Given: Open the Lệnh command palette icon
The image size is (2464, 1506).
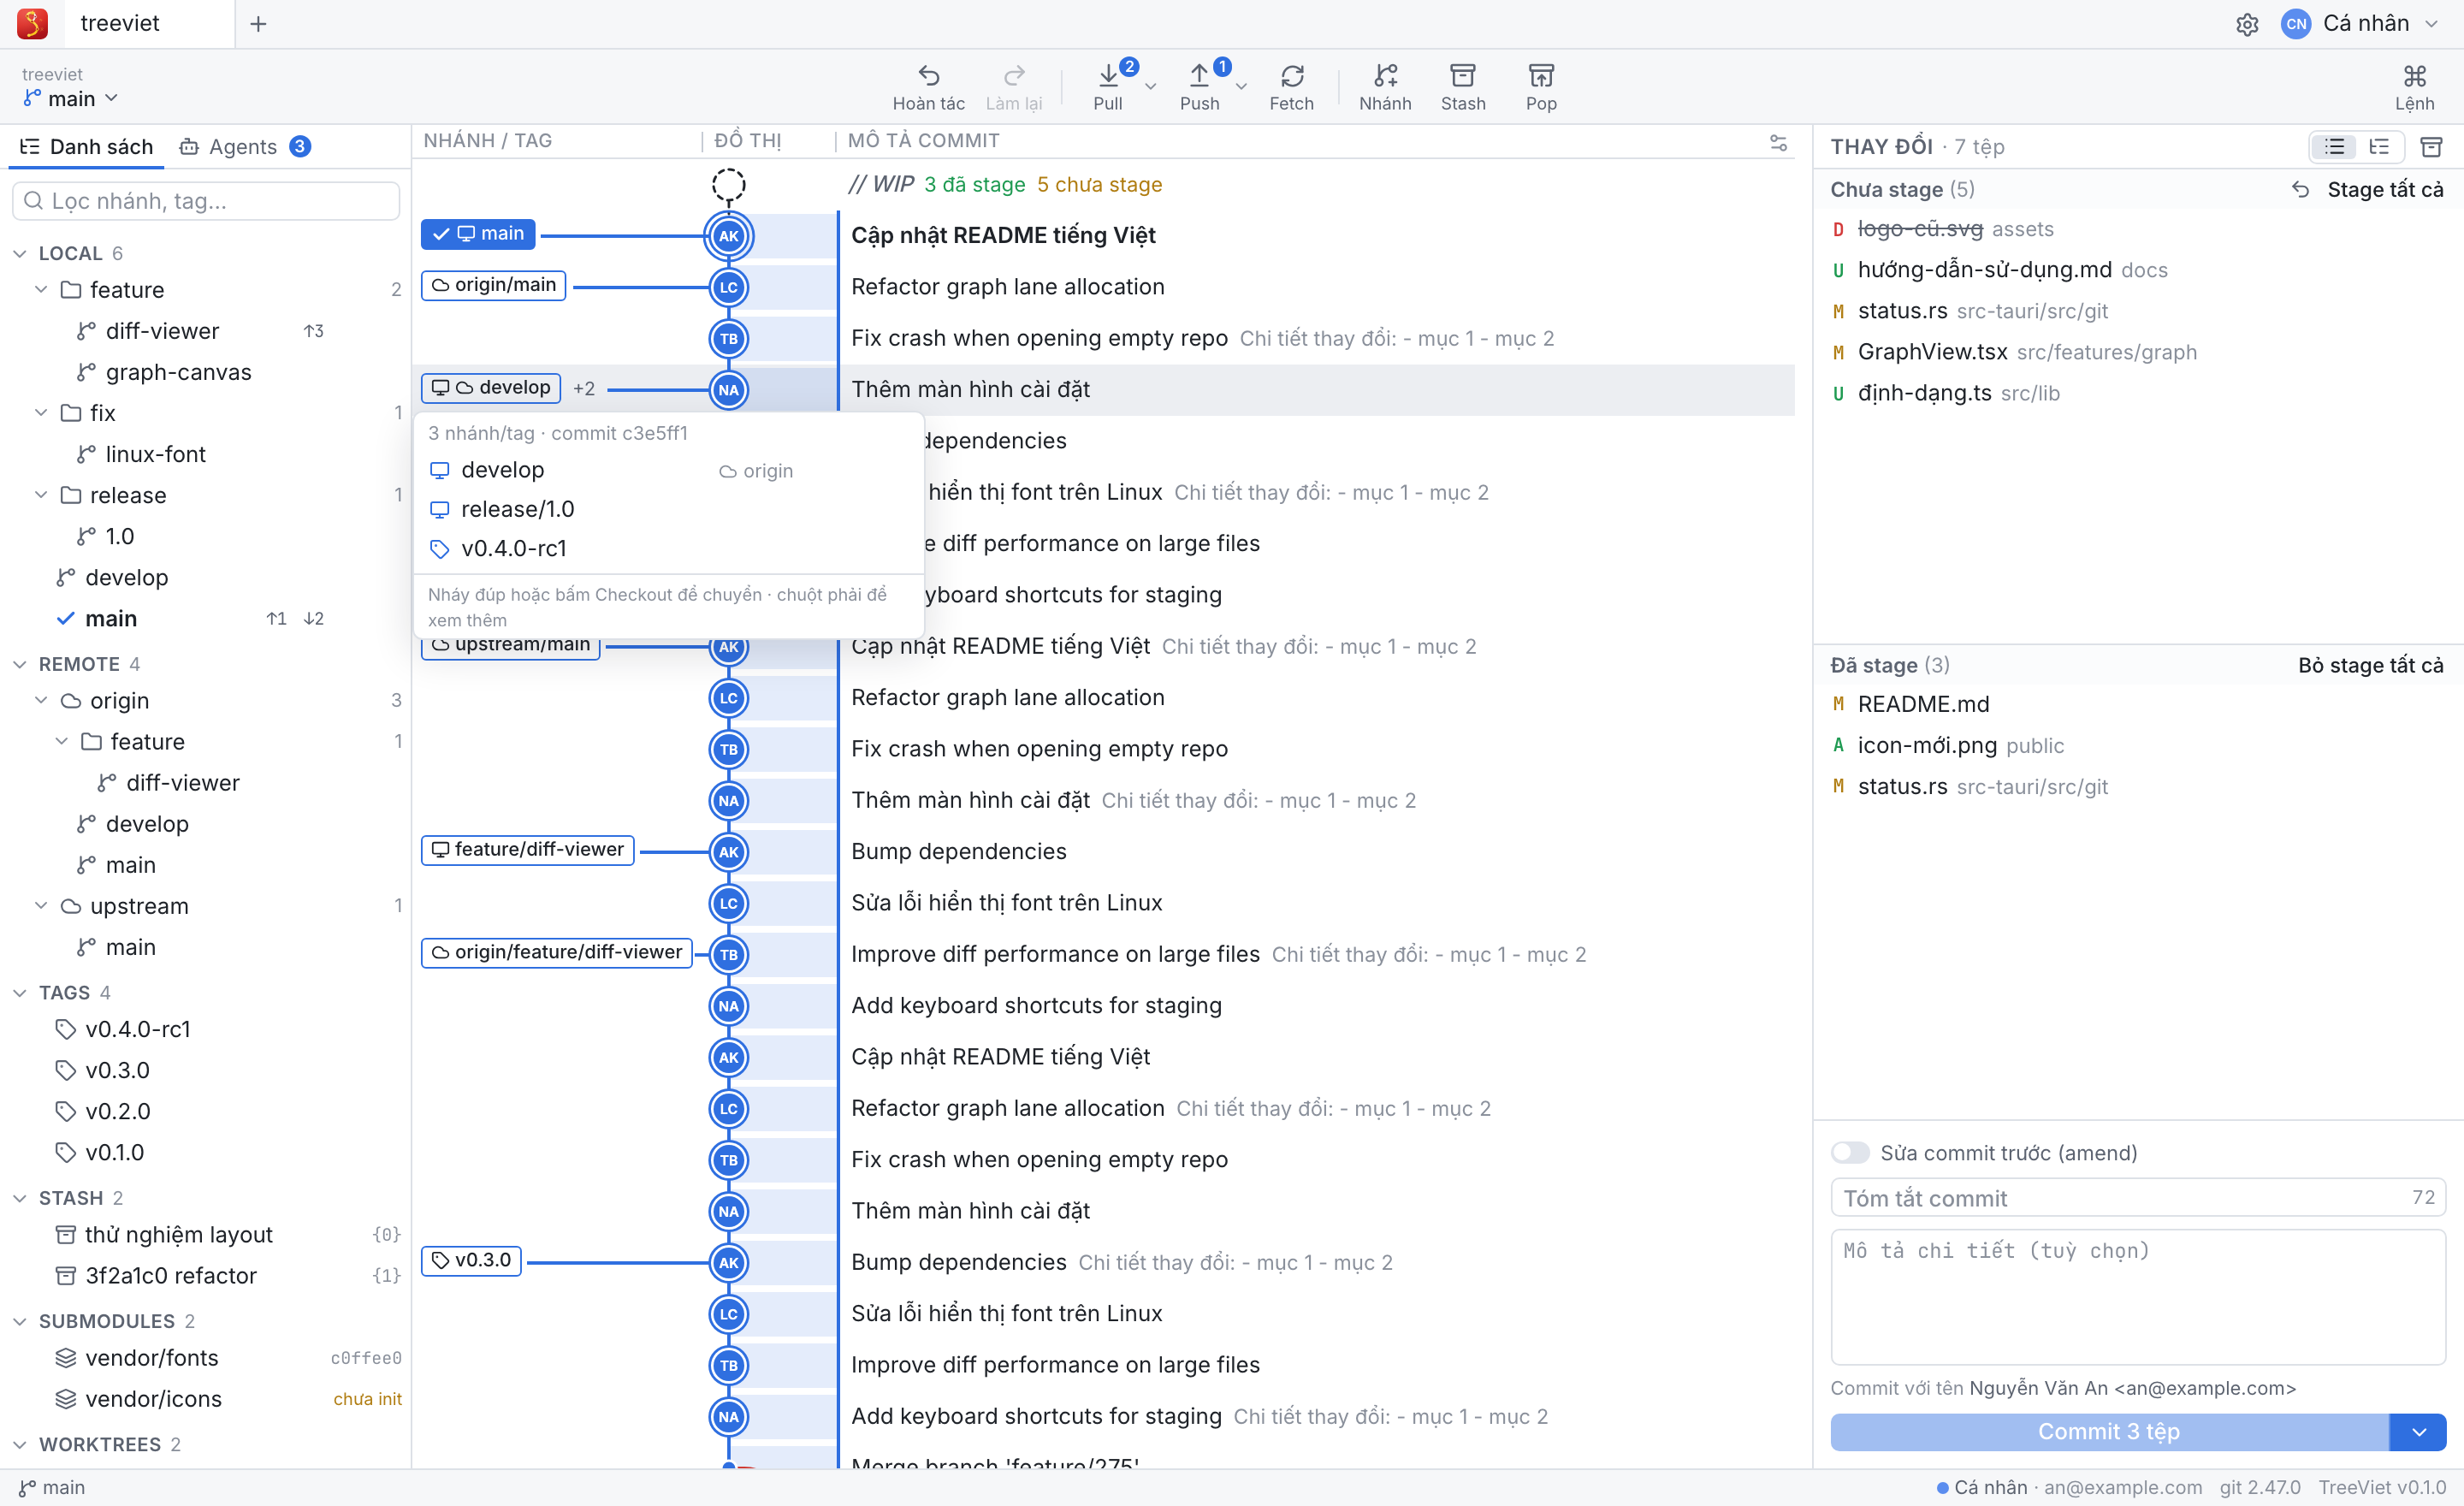Looking at the screenshot, I should [2414, 76].
